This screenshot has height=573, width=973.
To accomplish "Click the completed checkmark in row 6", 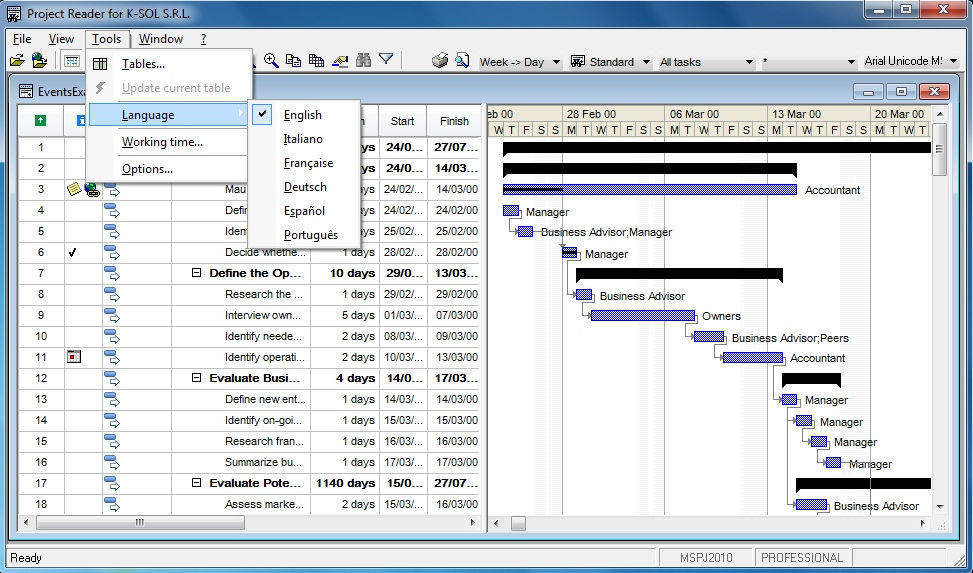I will [x=73, y=252].
